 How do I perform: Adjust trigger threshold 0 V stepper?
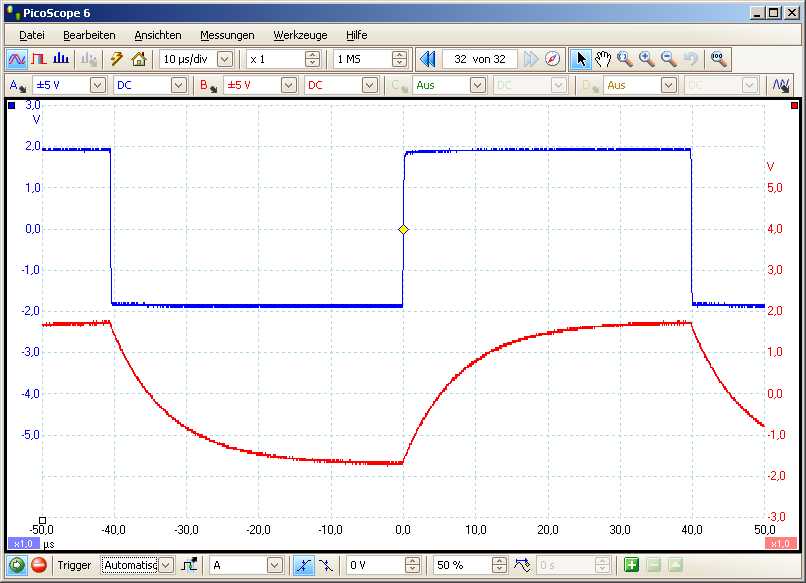(412, 566)
